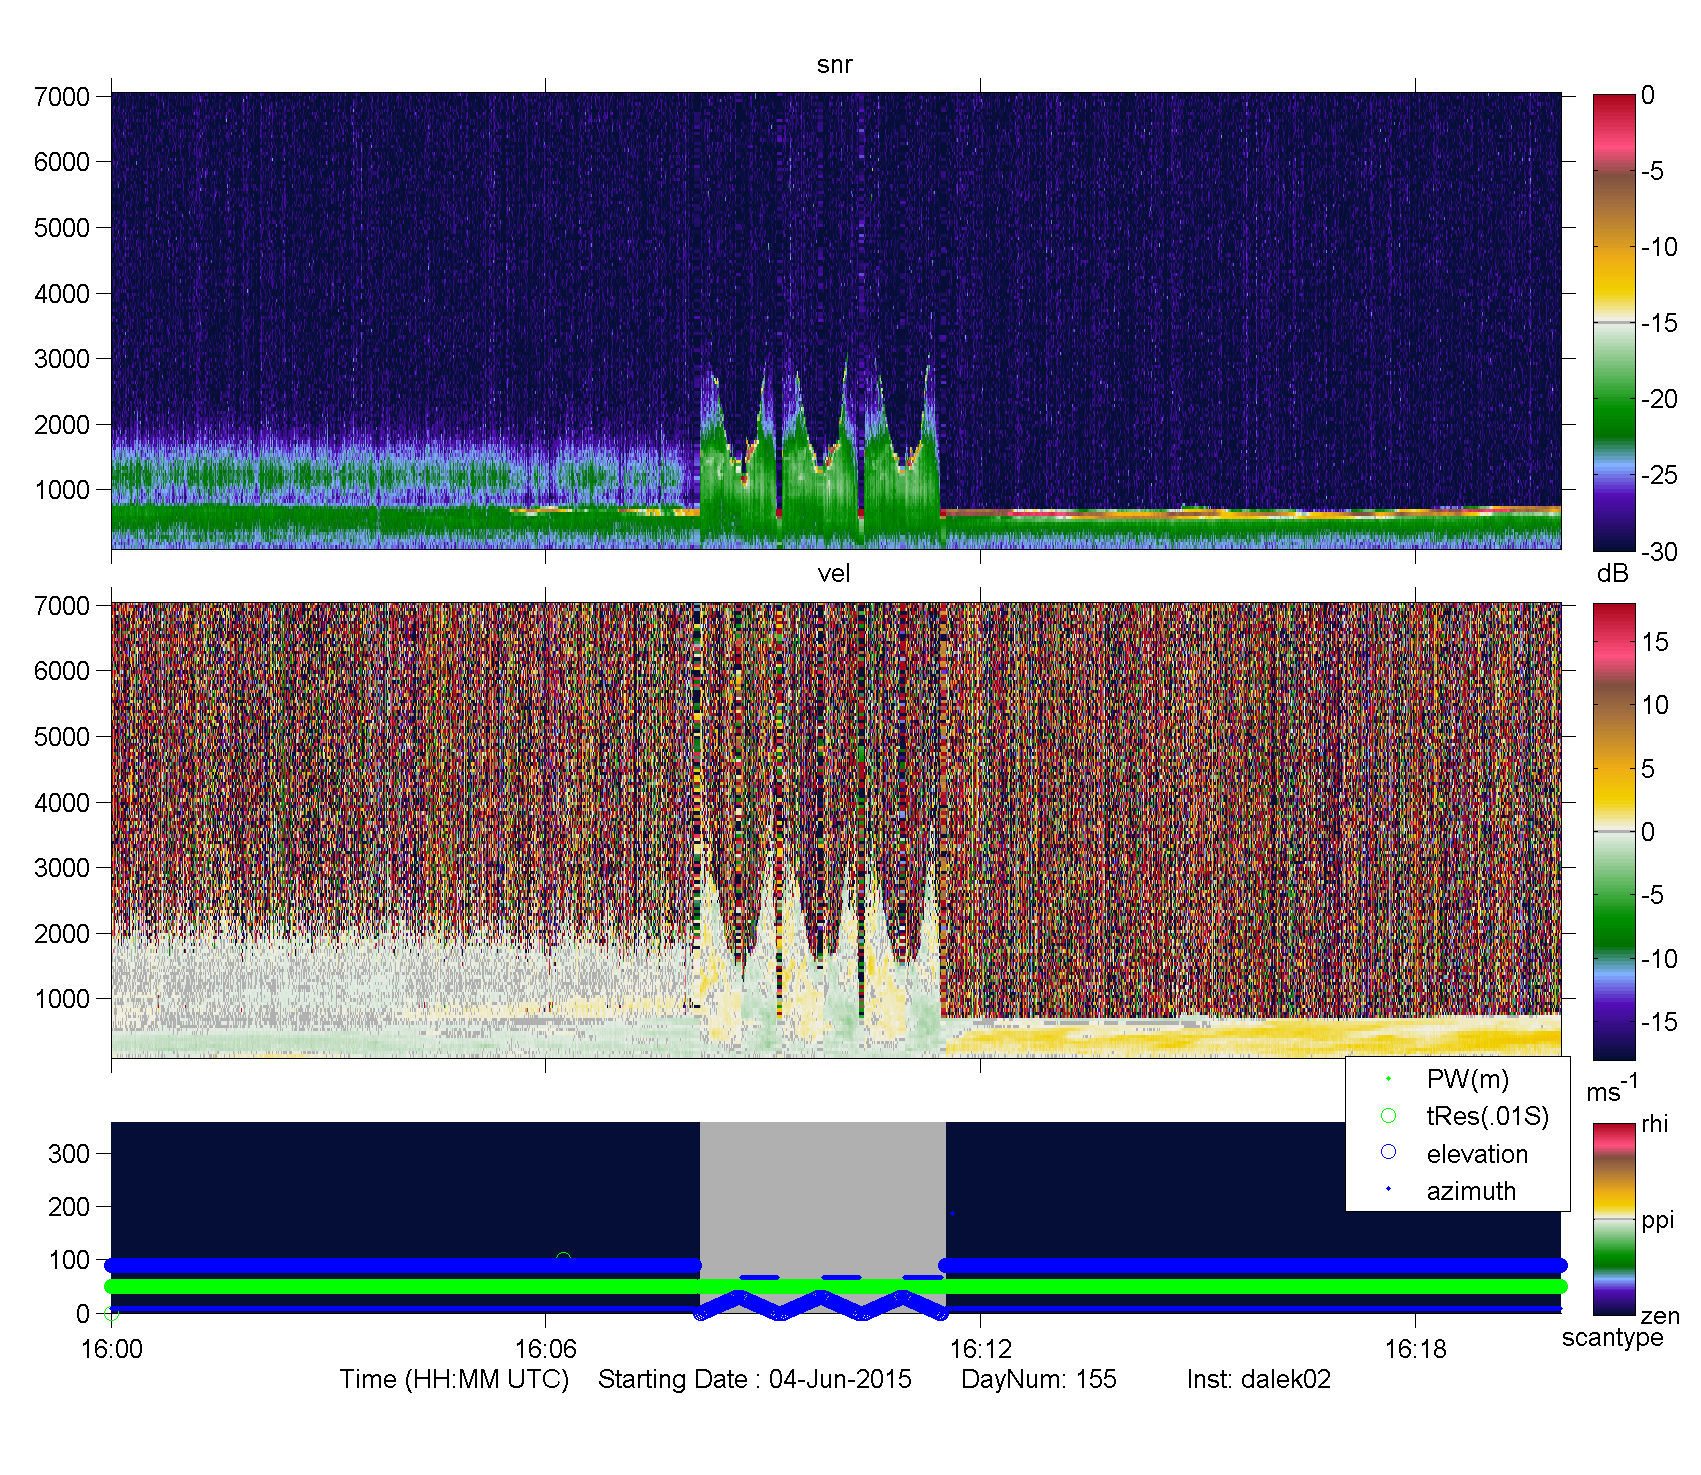Viewport: 1701px width, 1475px height.
Task: Click the blue dot marker beside azimuth
Action: [1388, 1189]
